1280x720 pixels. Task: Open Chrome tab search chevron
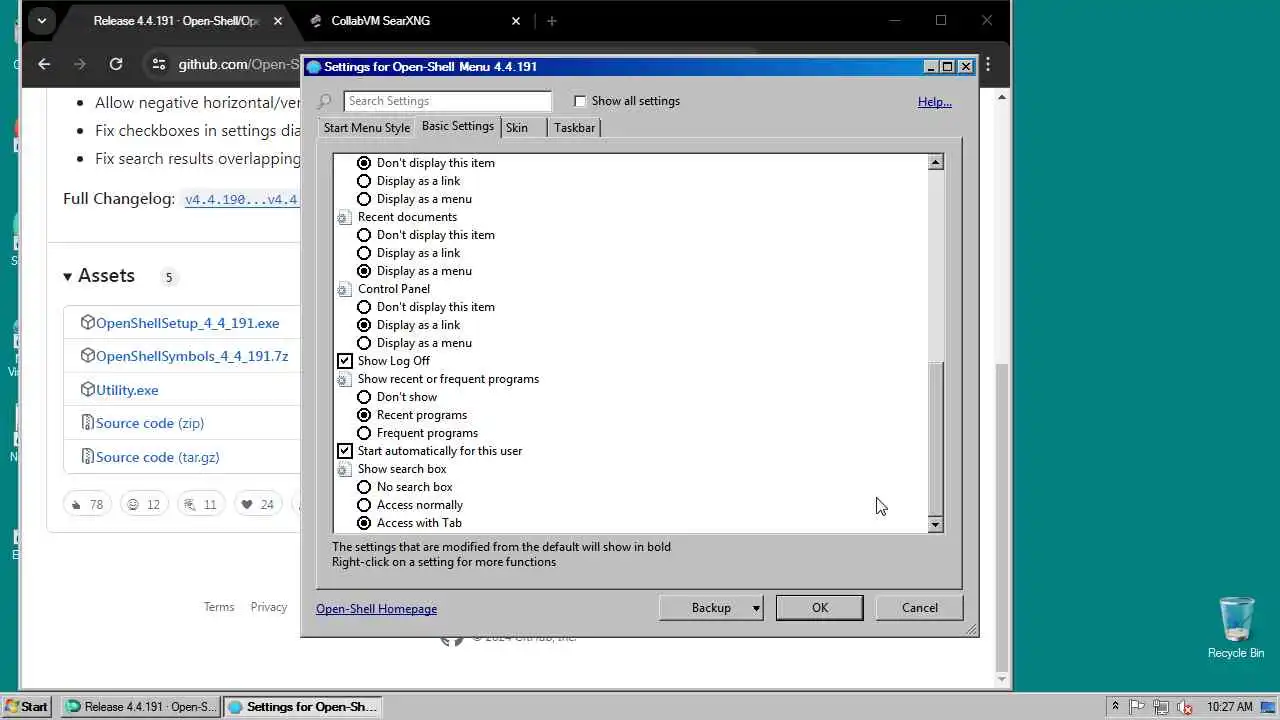(x=41, y=20)
